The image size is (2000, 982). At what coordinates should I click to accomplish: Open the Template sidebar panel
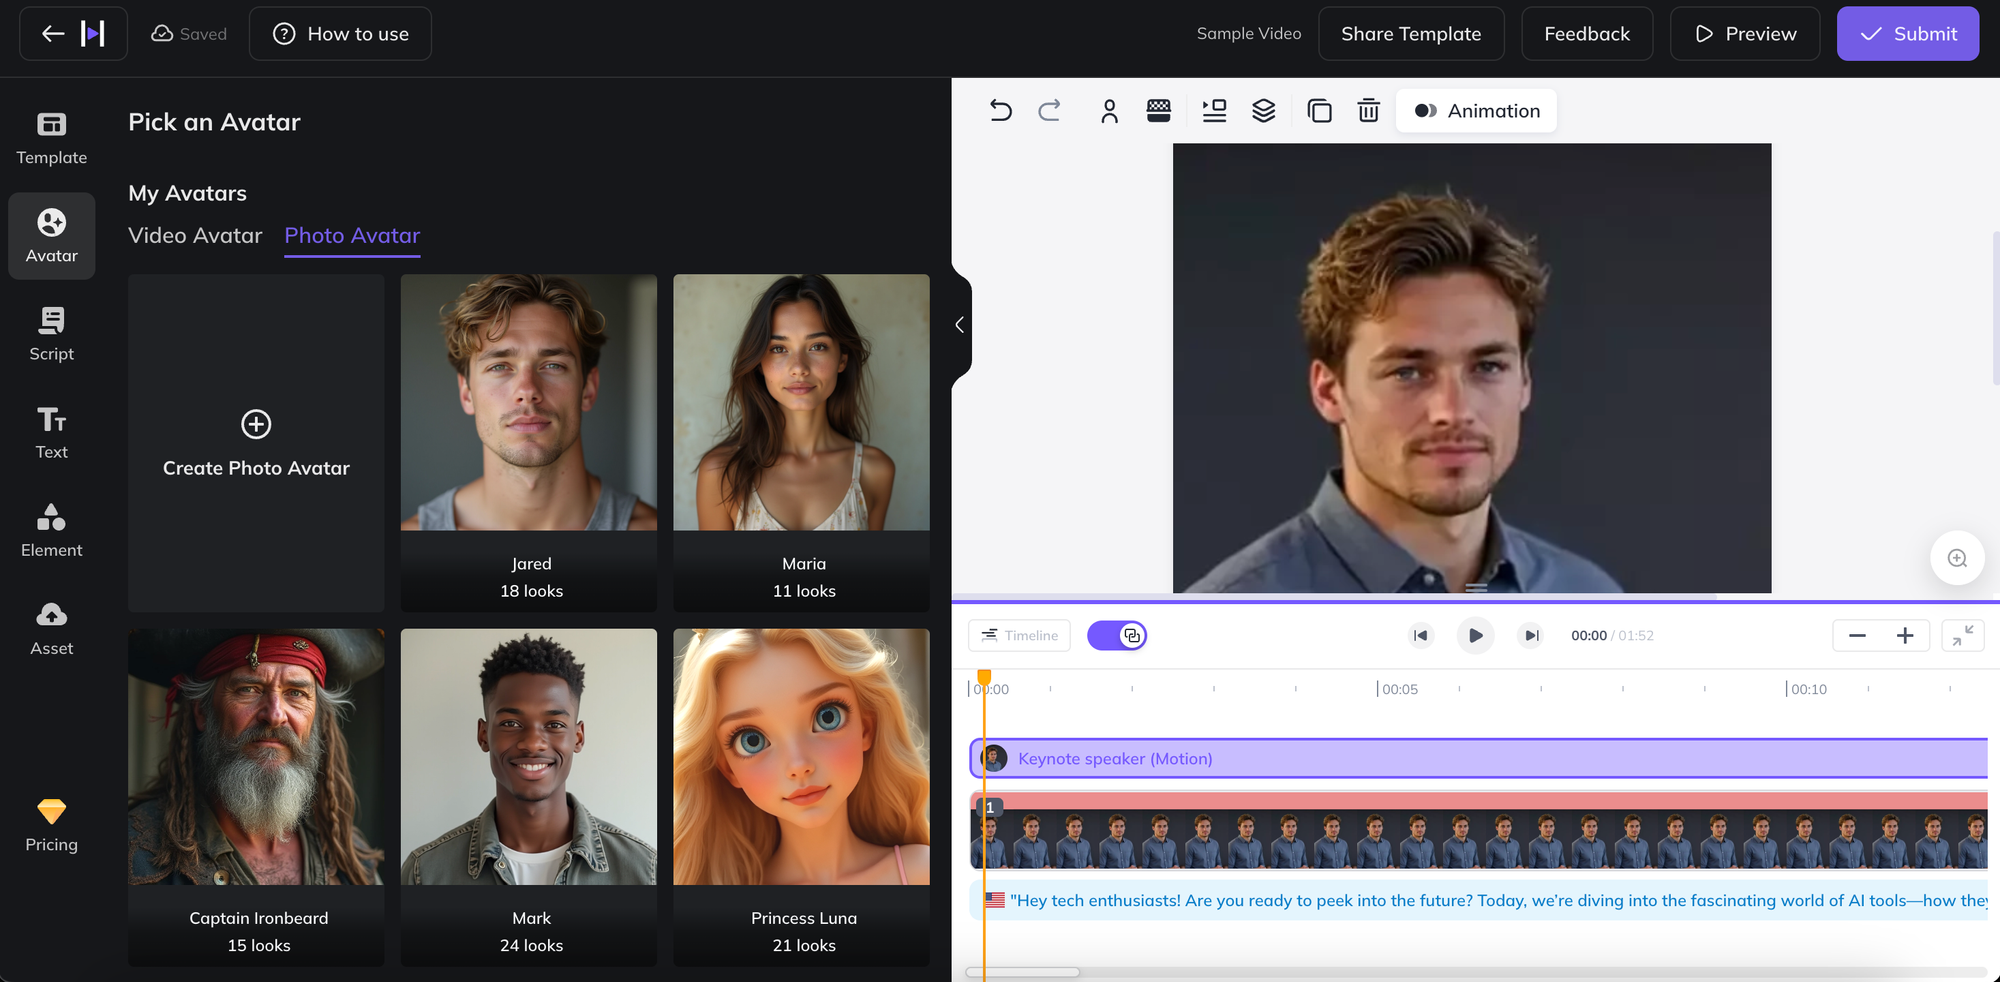pyautogui.click(x=52, y=138)
